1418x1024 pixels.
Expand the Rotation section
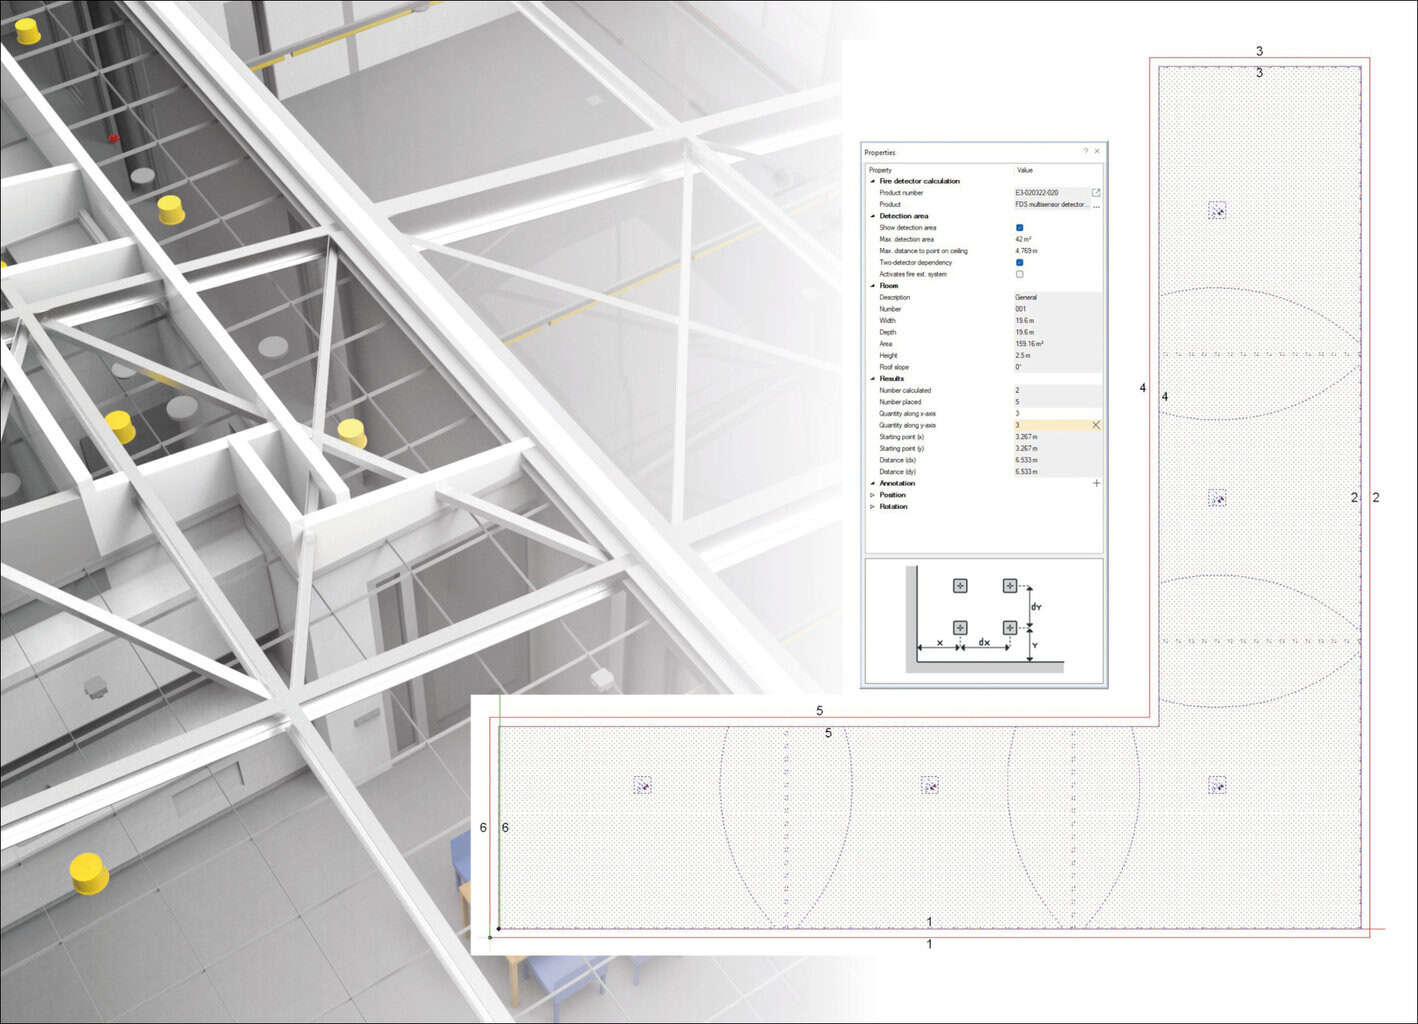tap(873, 507)
